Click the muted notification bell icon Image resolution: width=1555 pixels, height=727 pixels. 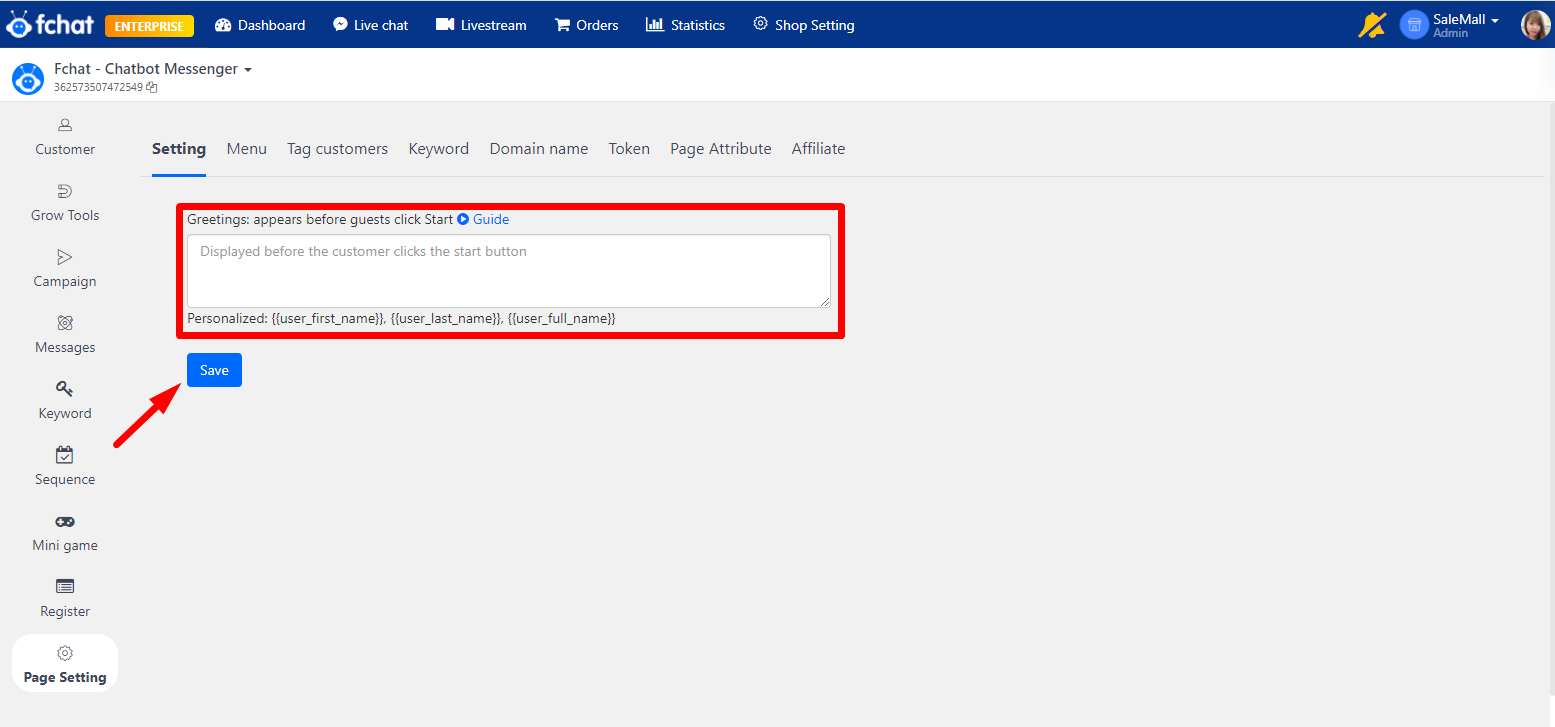(x=1372, y=25)
